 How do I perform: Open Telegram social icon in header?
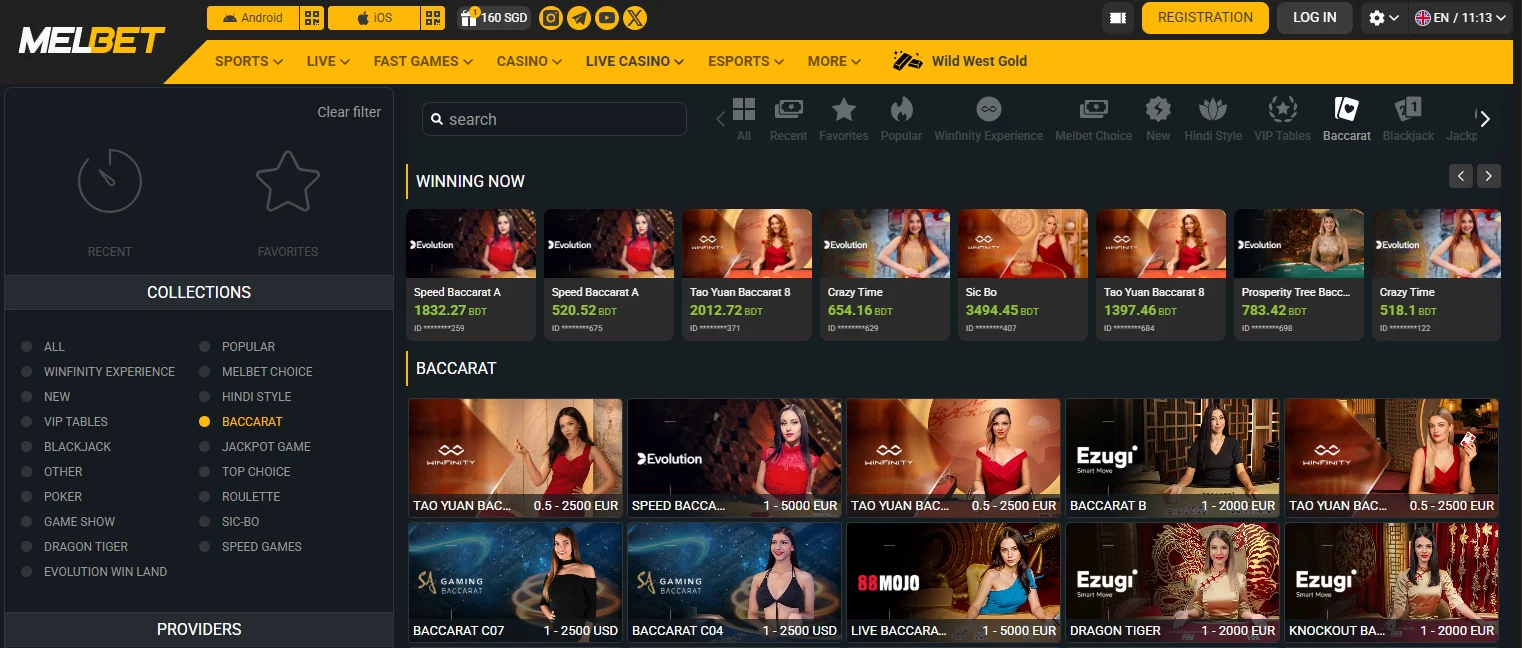(x=578, y=18)
